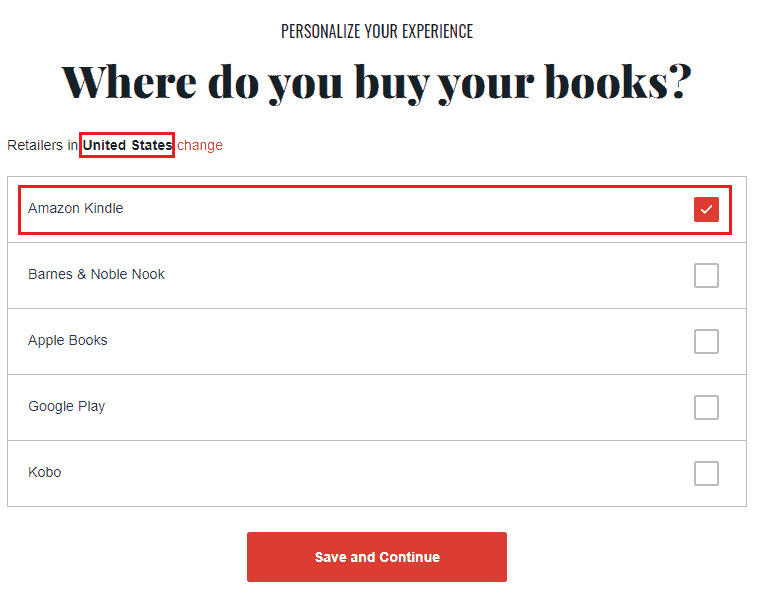Click the change country link
Screen dimensions: 766x599
click(200, 145)
